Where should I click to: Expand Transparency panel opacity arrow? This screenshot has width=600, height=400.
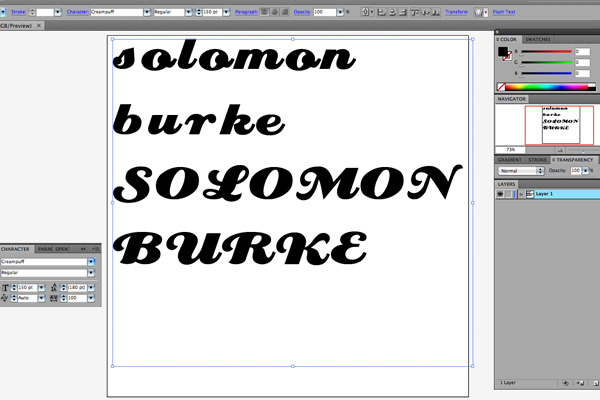tap(585, 171)
